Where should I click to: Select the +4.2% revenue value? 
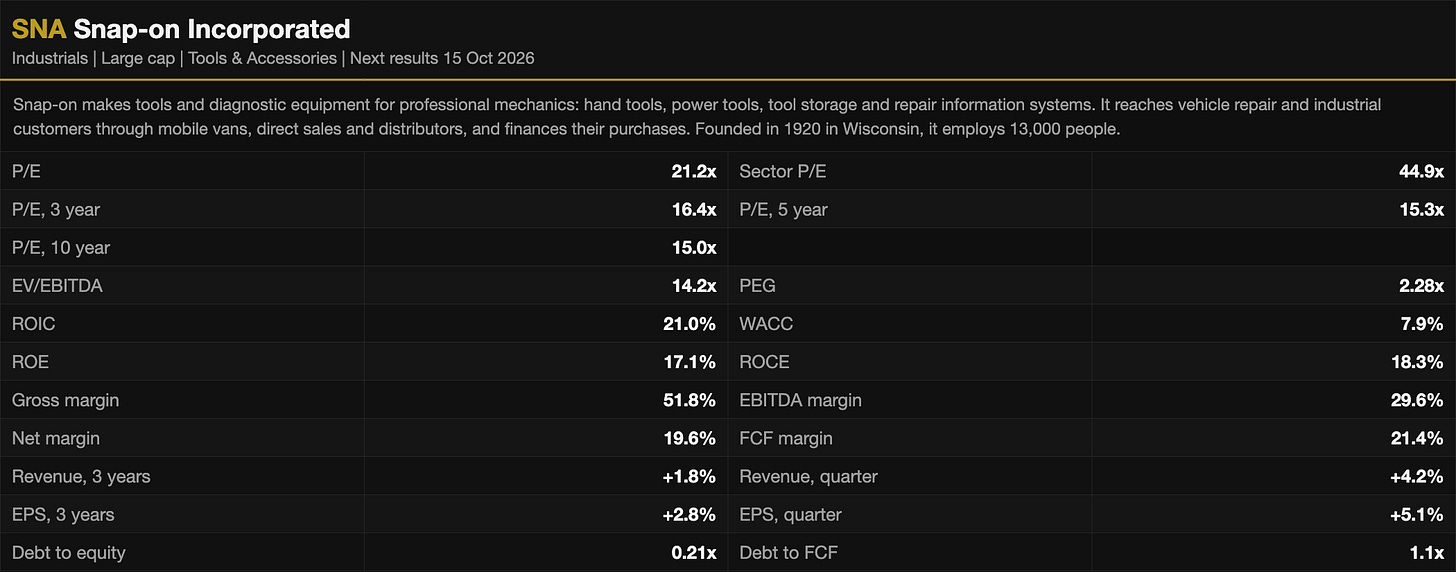click(1417, 476)
